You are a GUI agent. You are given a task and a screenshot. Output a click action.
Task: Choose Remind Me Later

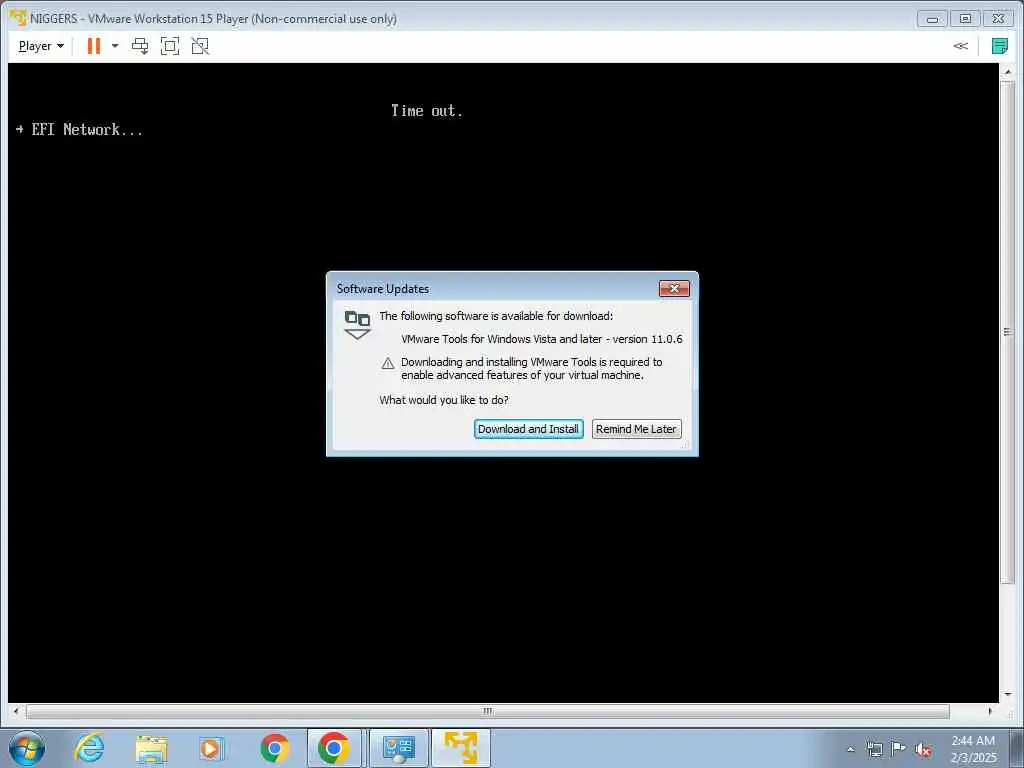(x=636, y=429)
